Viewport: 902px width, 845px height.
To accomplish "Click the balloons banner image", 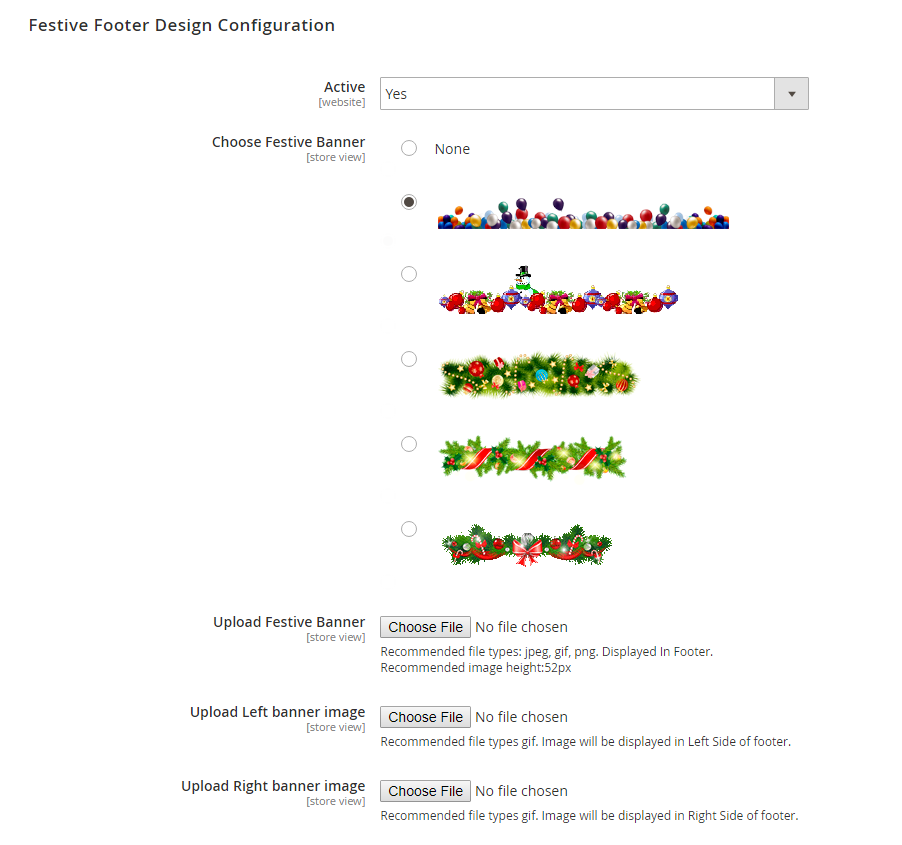I will 583,214.
